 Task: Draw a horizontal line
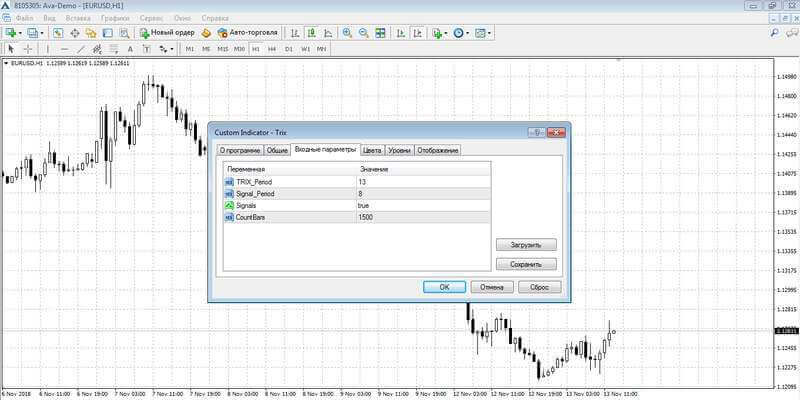point(64,49)
